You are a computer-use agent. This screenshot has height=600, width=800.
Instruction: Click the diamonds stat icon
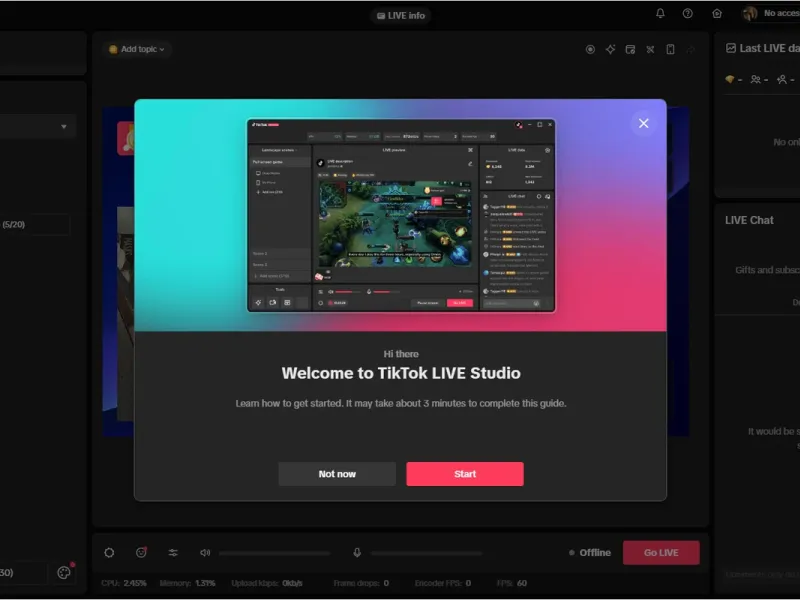[730, 79]
